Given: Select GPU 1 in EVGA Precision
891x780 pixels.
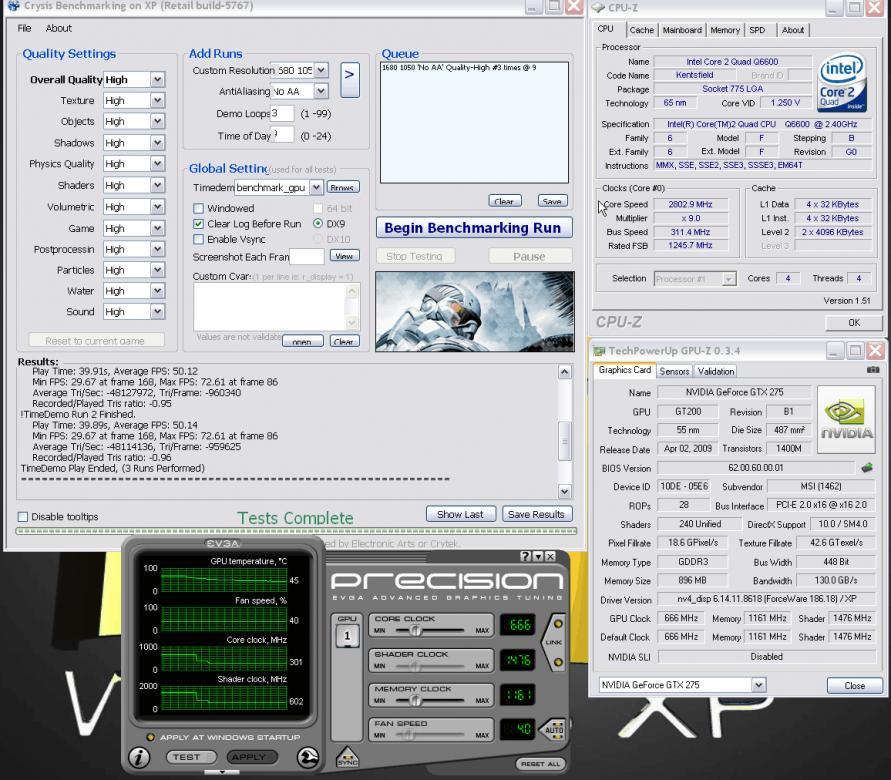Looking at the screenshot, I should coord(347,636).
